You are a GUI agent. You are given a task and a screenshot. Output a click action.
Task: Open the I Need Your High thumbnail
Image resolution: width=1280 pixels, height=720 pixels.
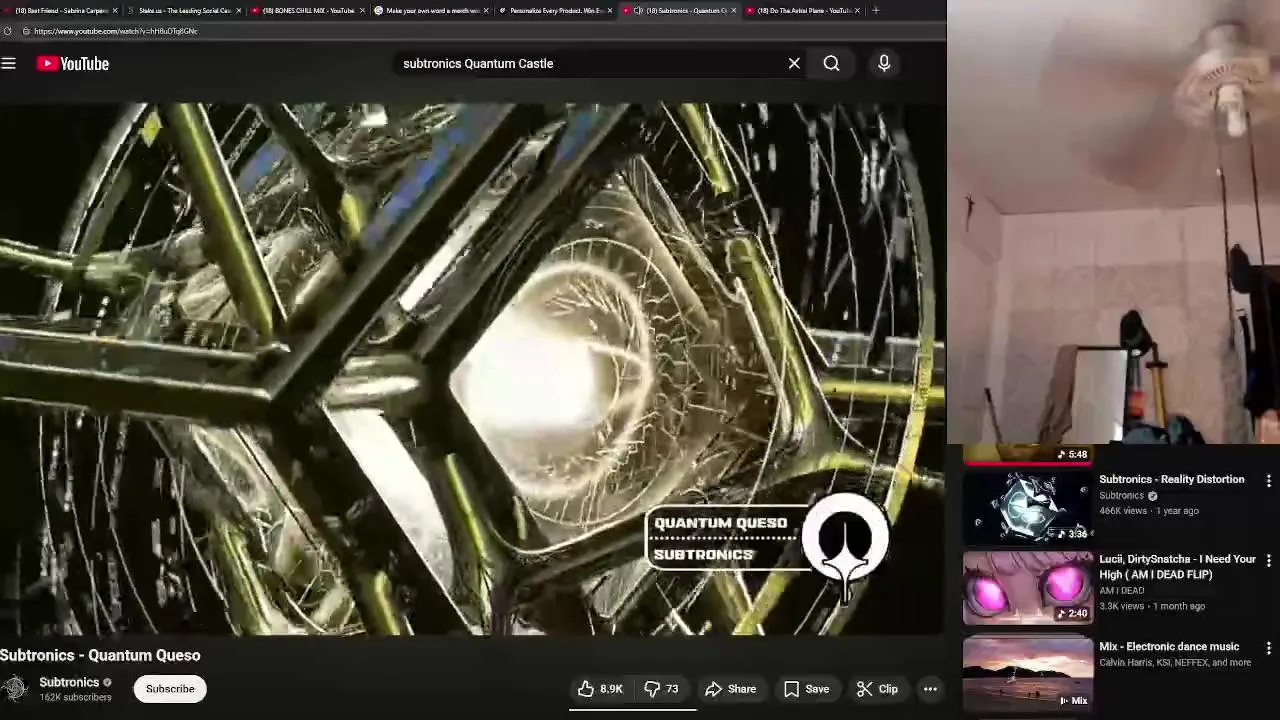[x=1027, y=587]
